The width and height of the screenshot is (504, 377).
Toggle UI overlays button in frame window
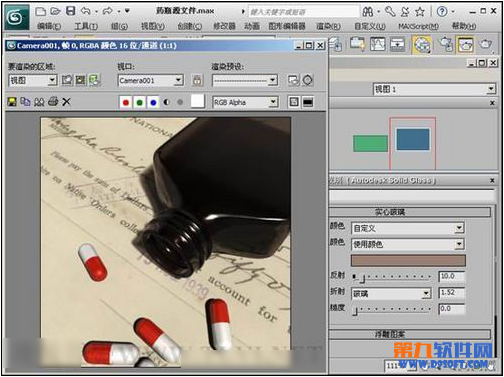pyautogui.click(x=294, y=102)
